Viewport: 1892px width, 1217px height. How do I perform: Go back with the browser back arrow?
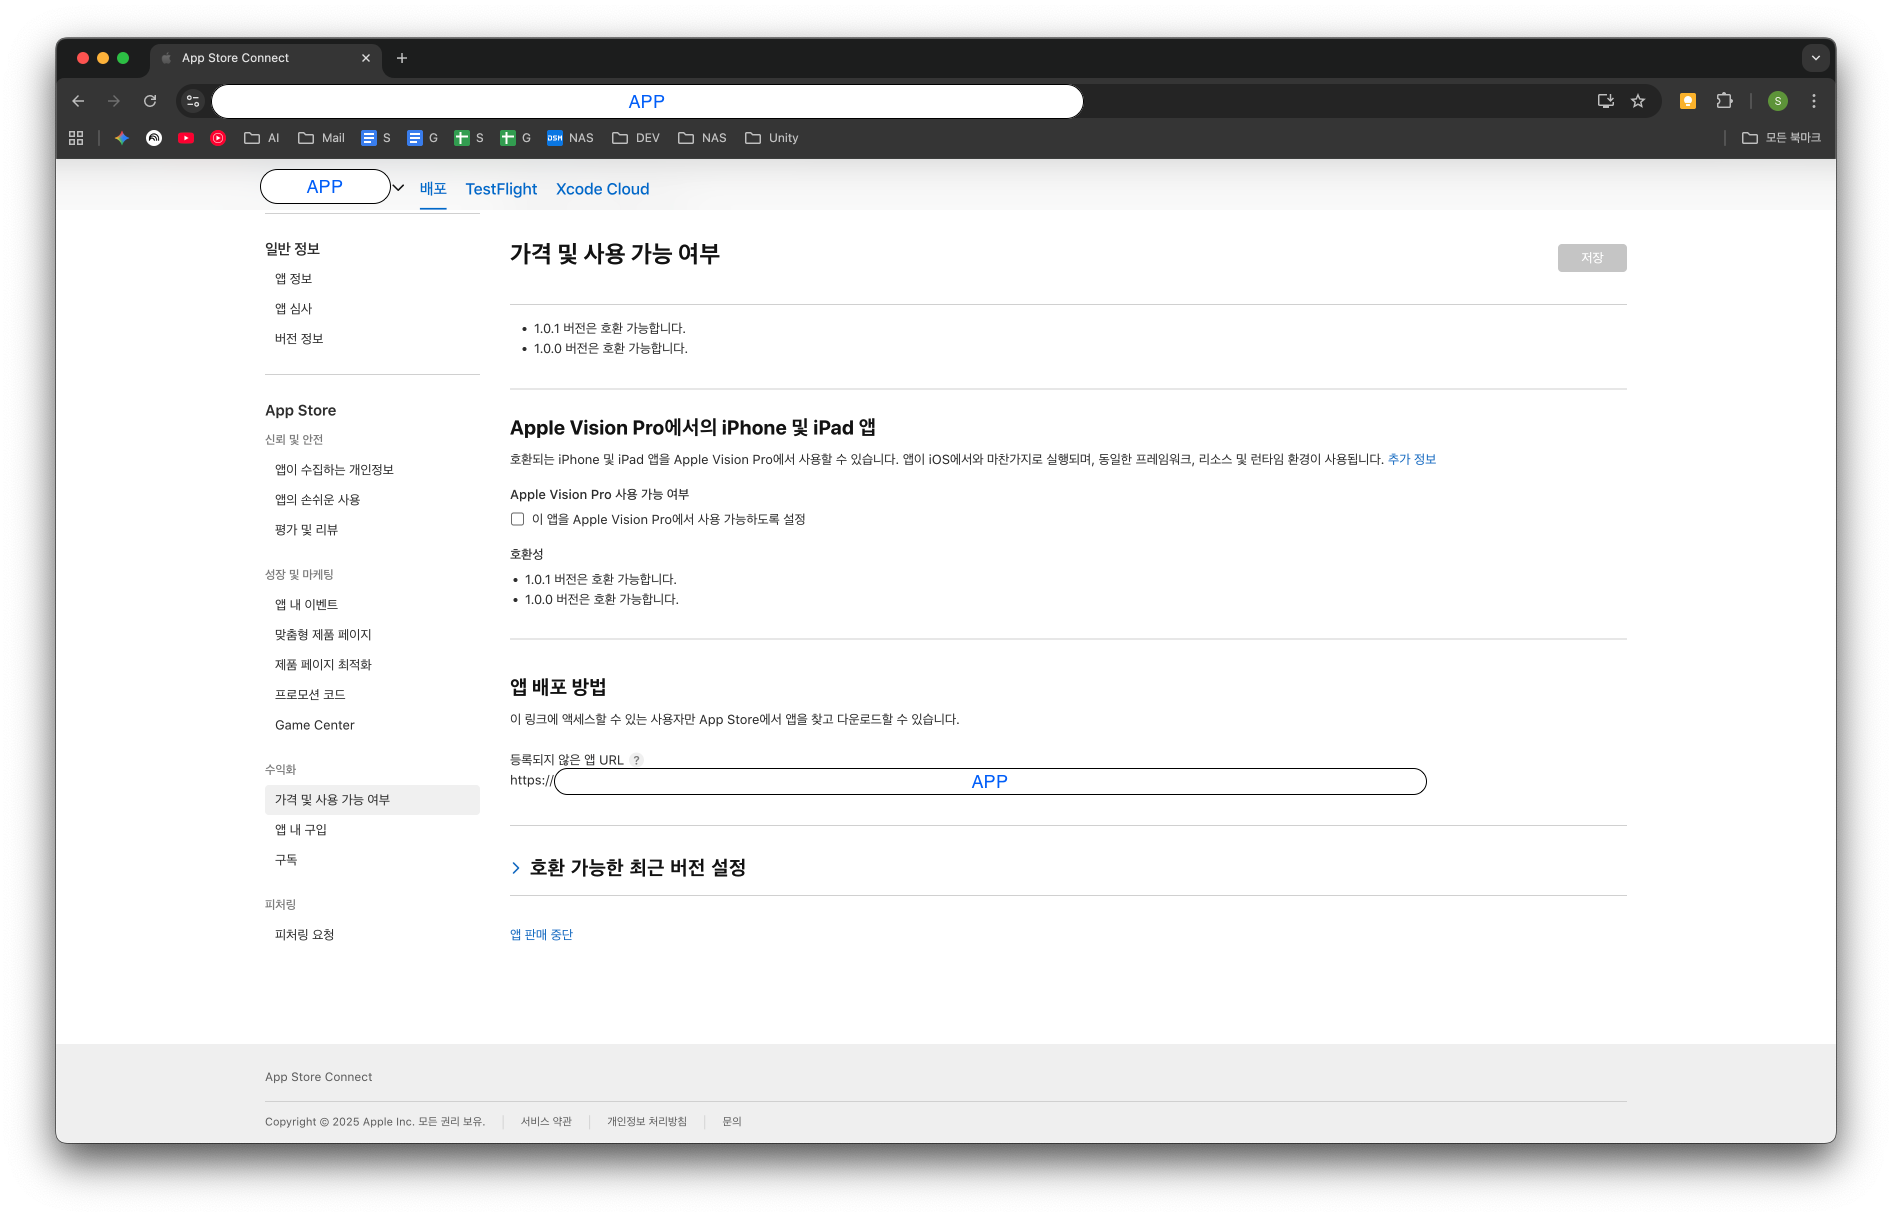pos(78,101)
